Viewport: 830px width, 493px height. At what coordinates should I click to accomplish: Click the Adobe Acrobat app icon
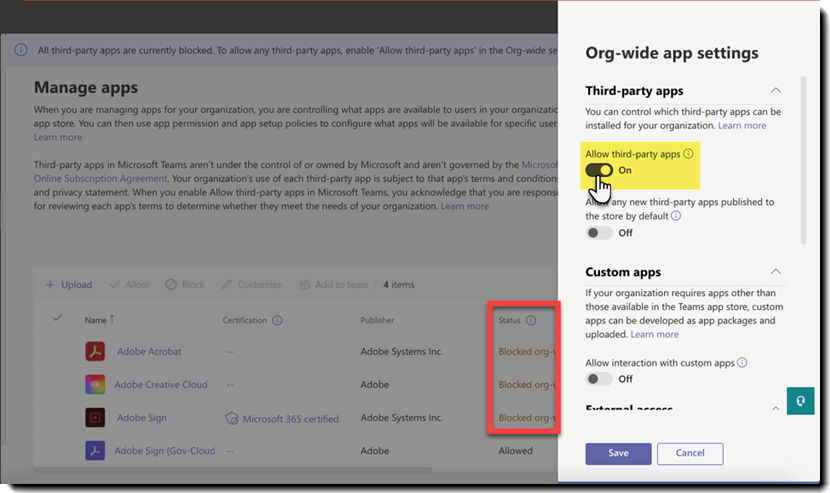[x=95, y=351]
